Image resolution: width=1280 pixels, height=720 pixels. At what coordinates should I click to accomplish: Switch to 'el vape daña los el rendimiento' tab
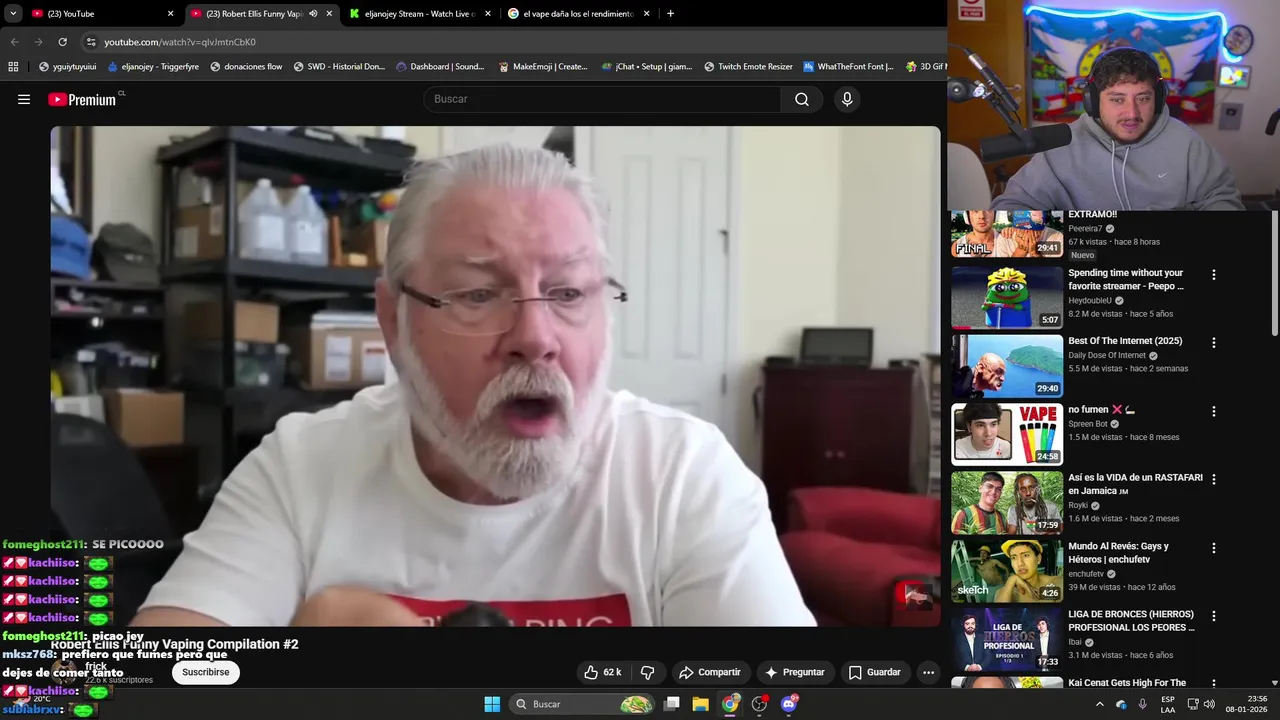(x=578, y=14)
